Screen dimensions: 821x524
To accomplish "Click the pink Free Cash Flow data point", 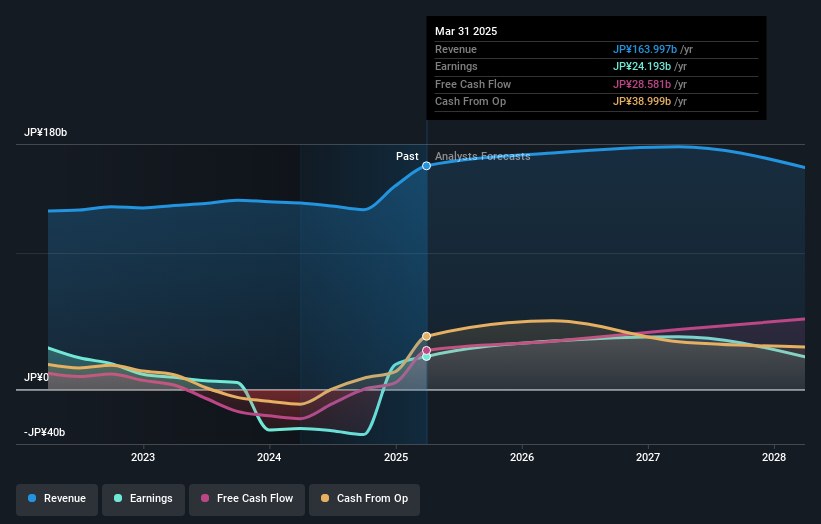I will (x=427, y=351).
